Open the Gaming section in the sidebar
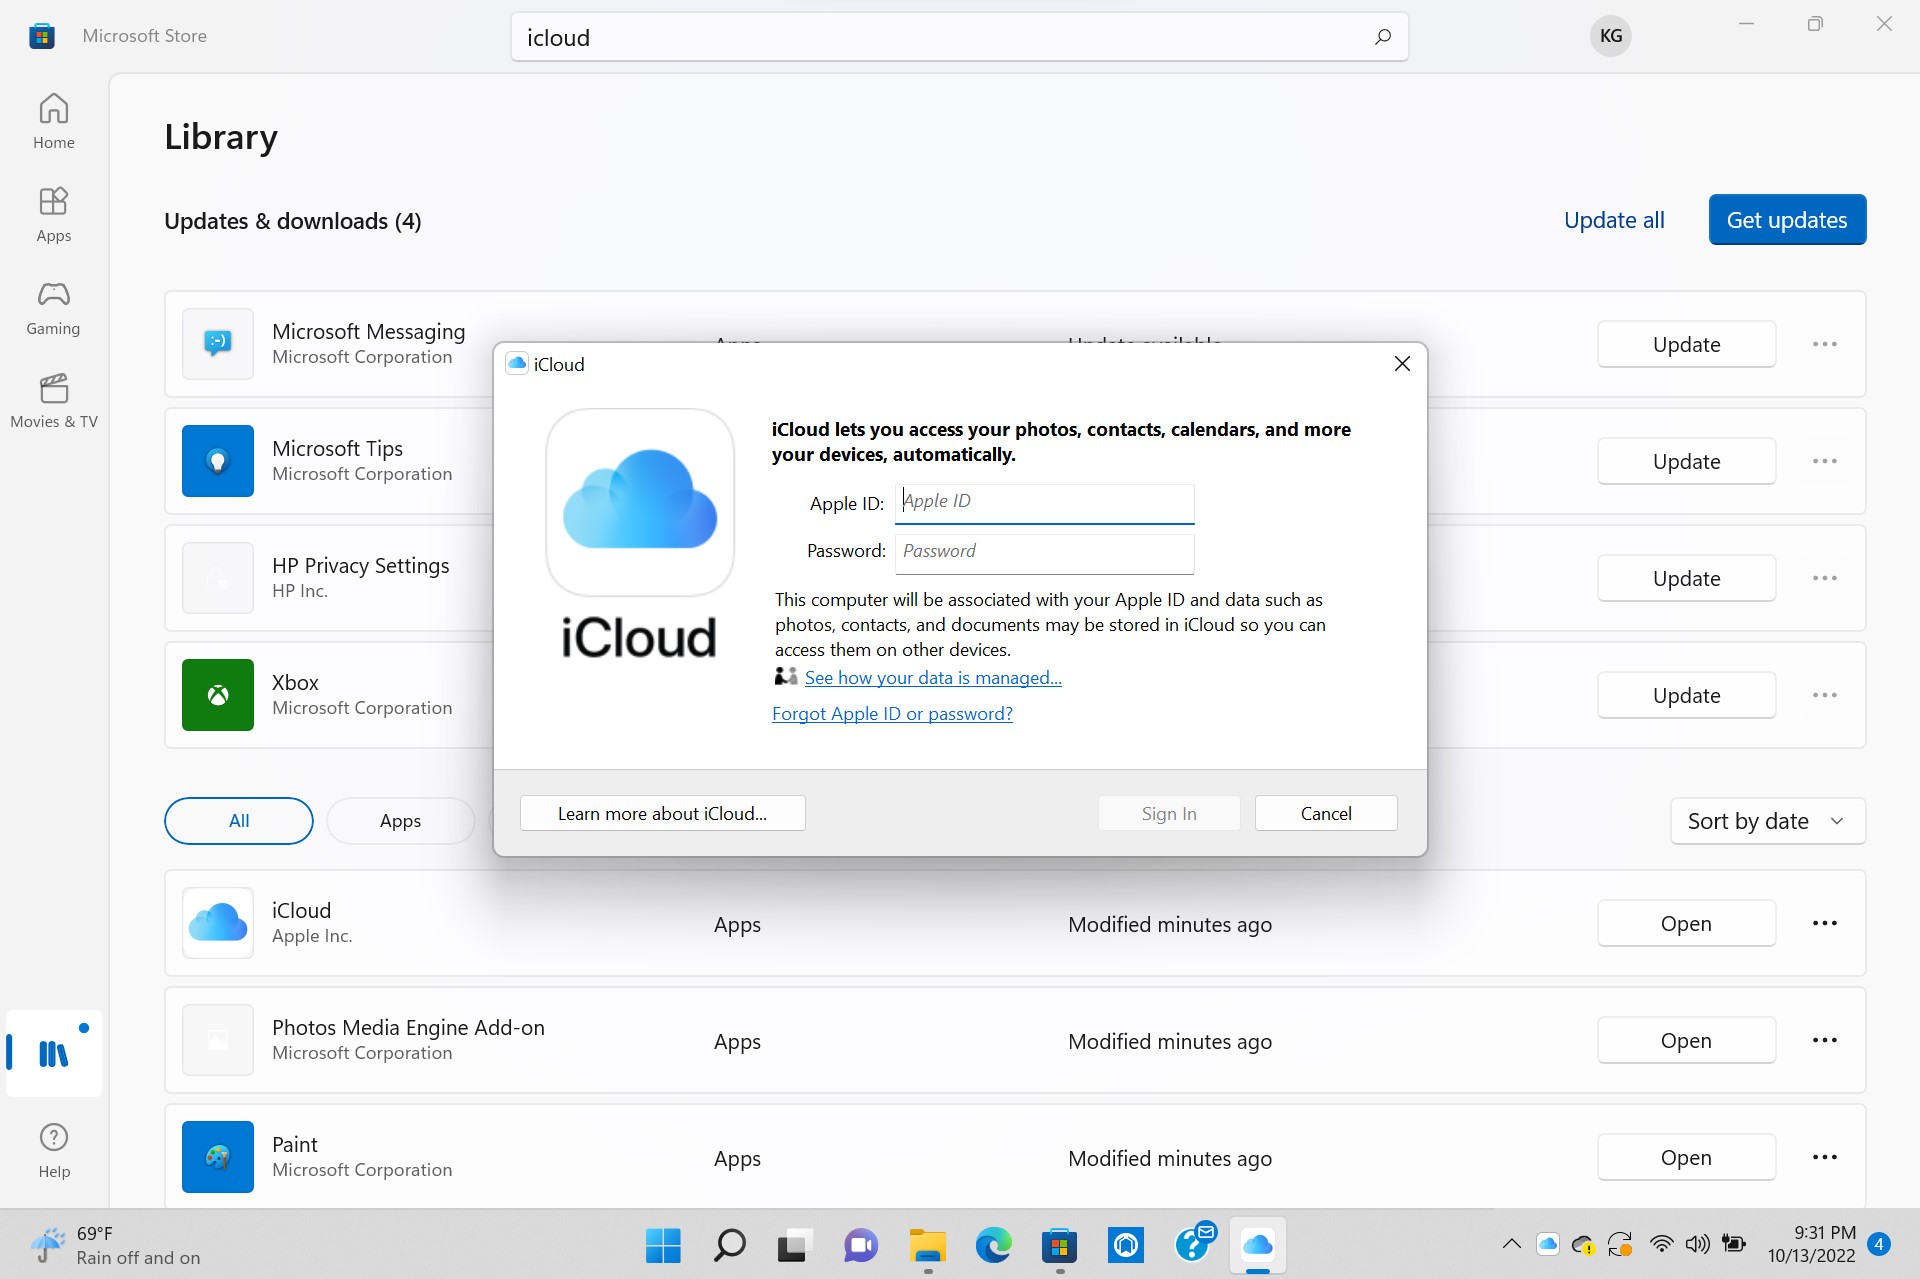The height and width of the screenshot is (1279, 1920). [x=53, y=307]
